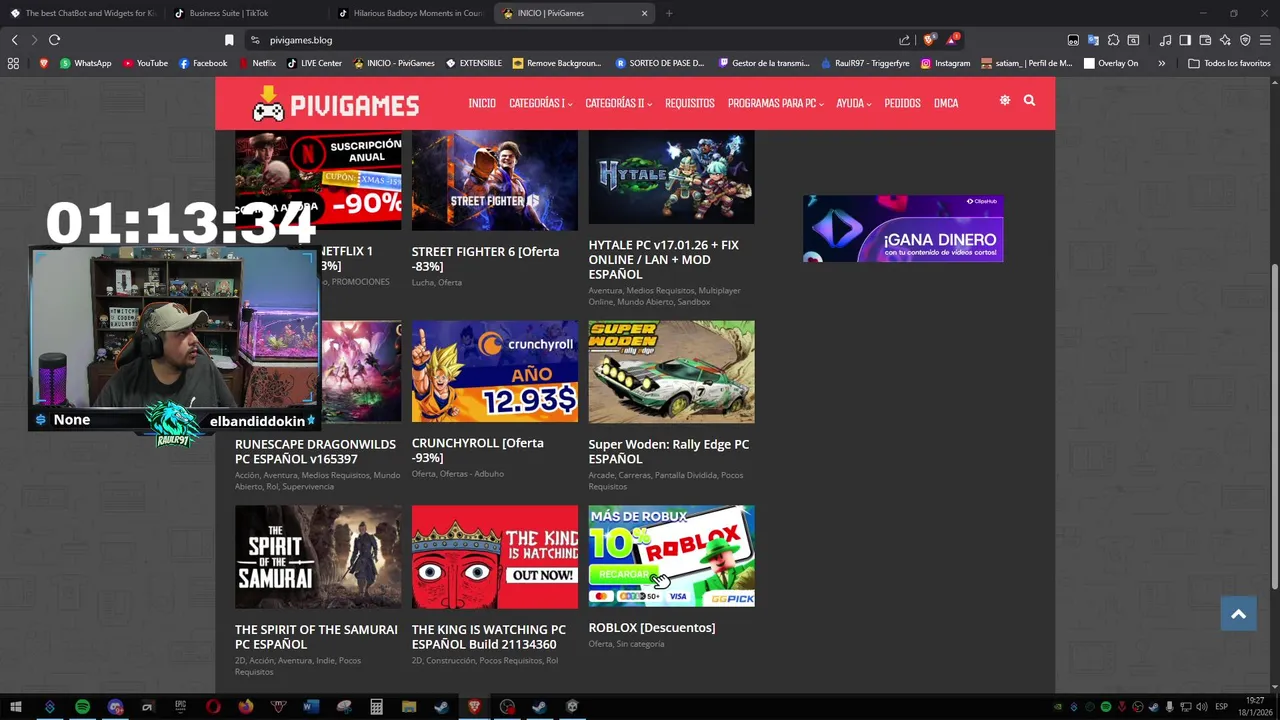This screenshot has height=720, width=1280.
Task: Open File Explorer in the taskbar
Action: (x=409, y=707)
